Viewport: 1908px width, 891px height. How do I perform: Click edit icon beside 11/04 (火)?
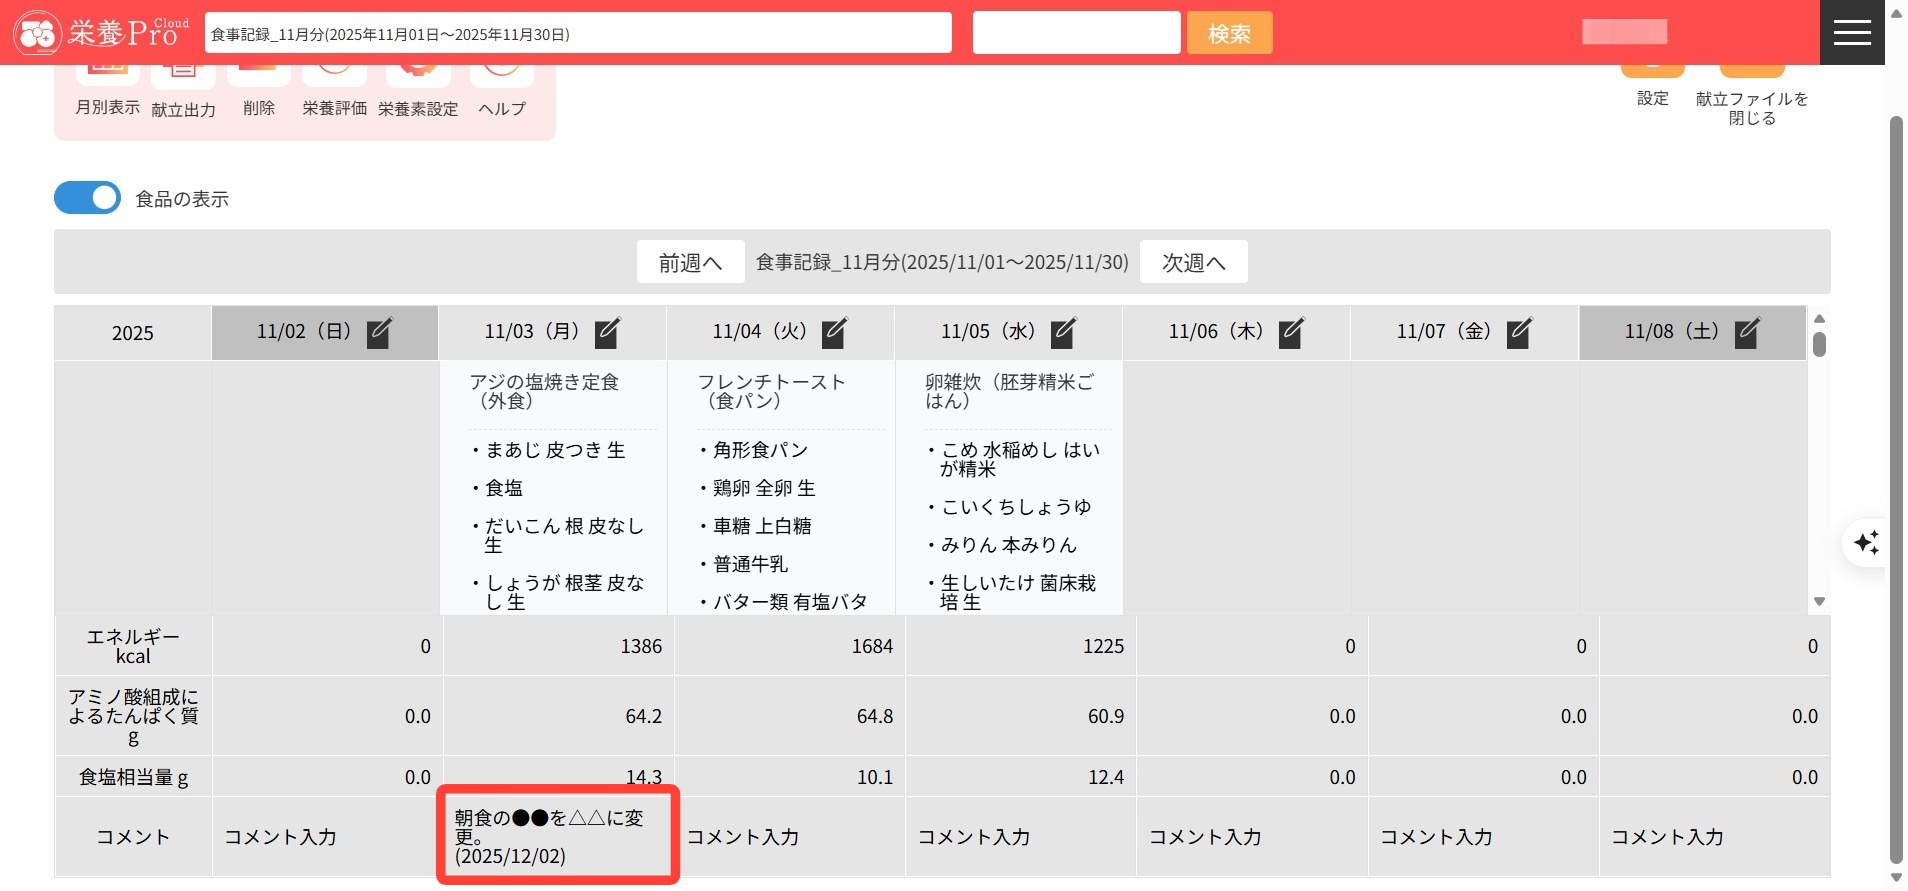click(x=835, y=332)
